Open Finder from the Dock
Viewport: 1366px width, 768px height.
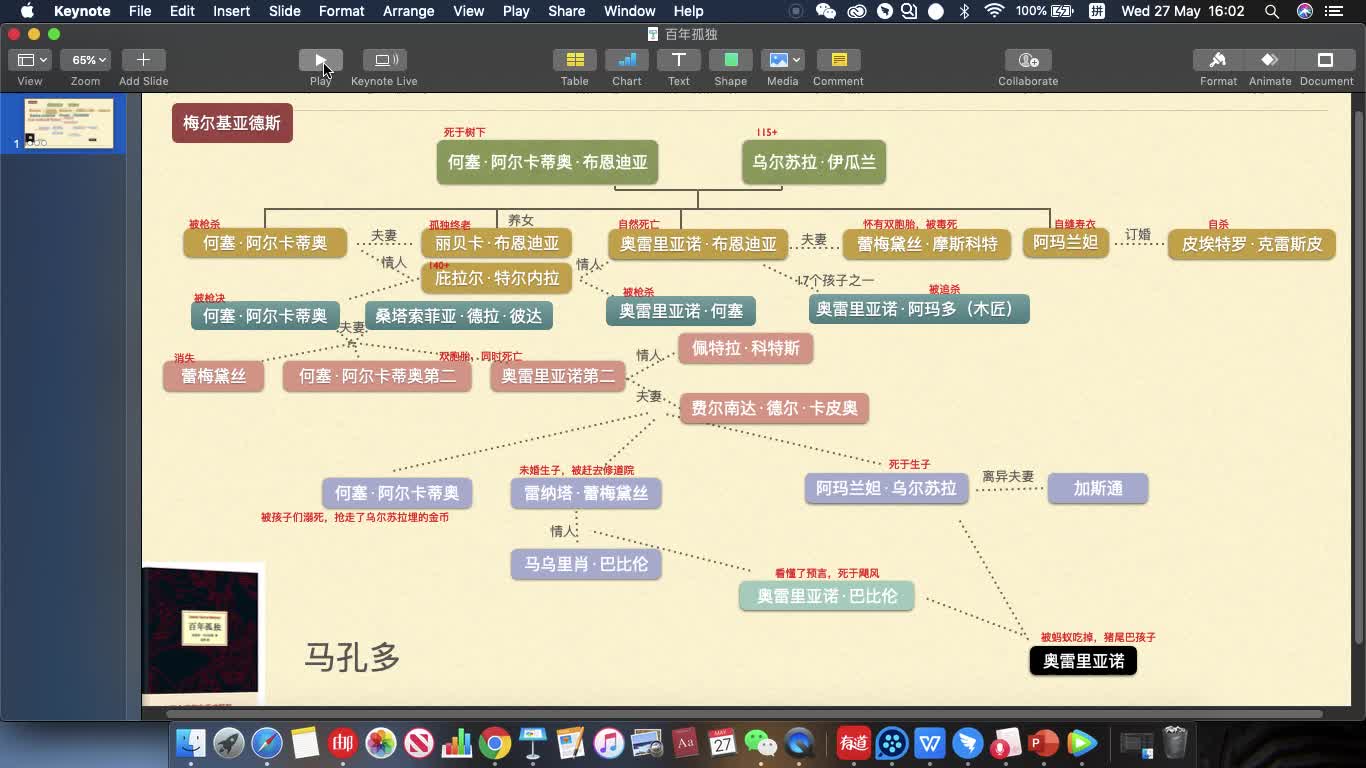pyautogui.click(x=191, y=743)
